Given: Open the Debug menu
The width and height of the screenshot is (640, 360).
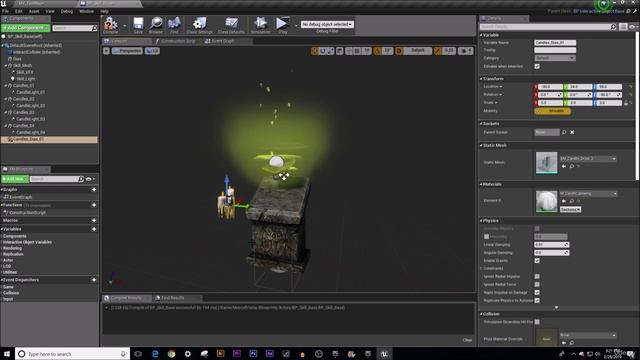Looking at the screenshot, I should (67, 11).
